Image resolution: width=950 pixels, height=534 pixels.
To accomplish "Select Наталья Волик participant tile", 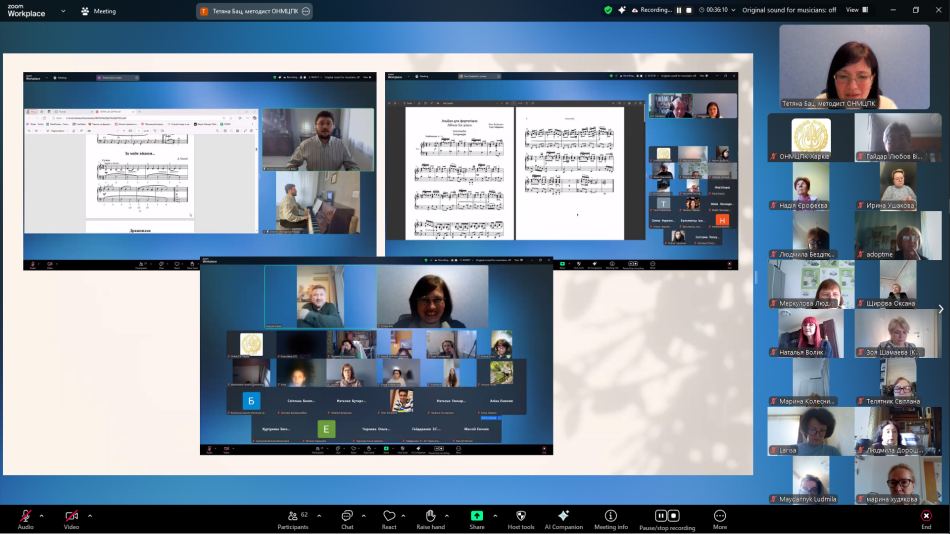I will 811,333.
